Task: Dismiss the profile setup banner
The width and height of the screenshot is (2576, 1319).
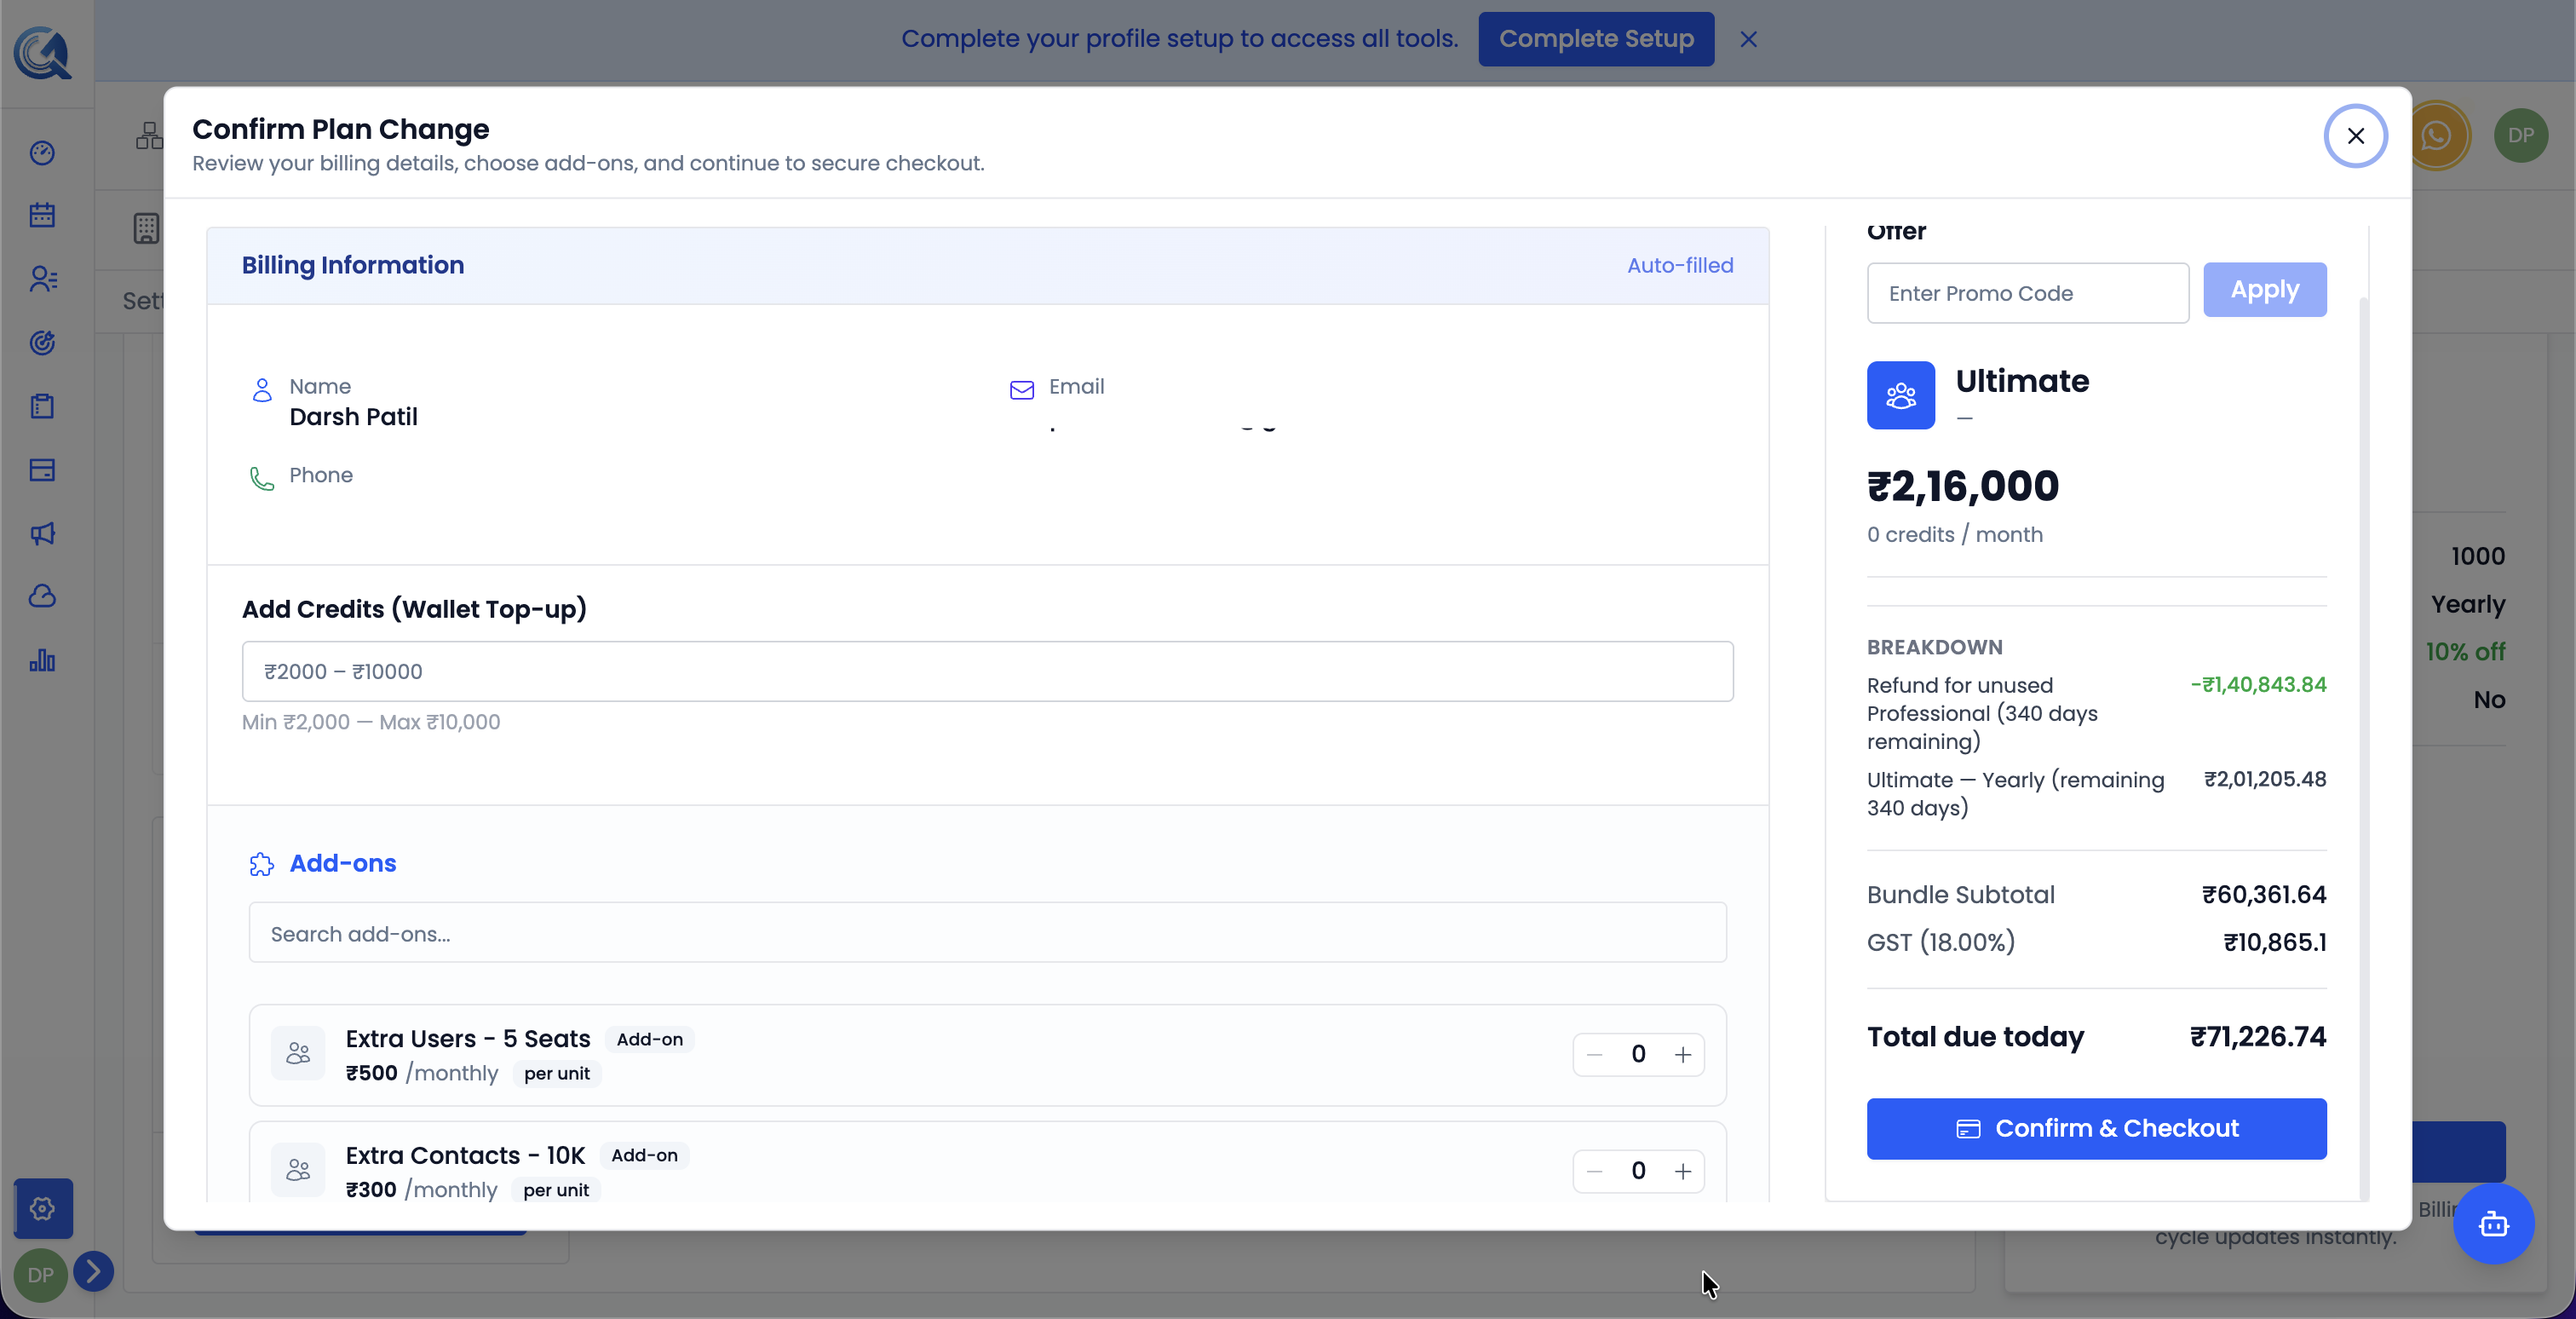Action: coord(1747,39)
